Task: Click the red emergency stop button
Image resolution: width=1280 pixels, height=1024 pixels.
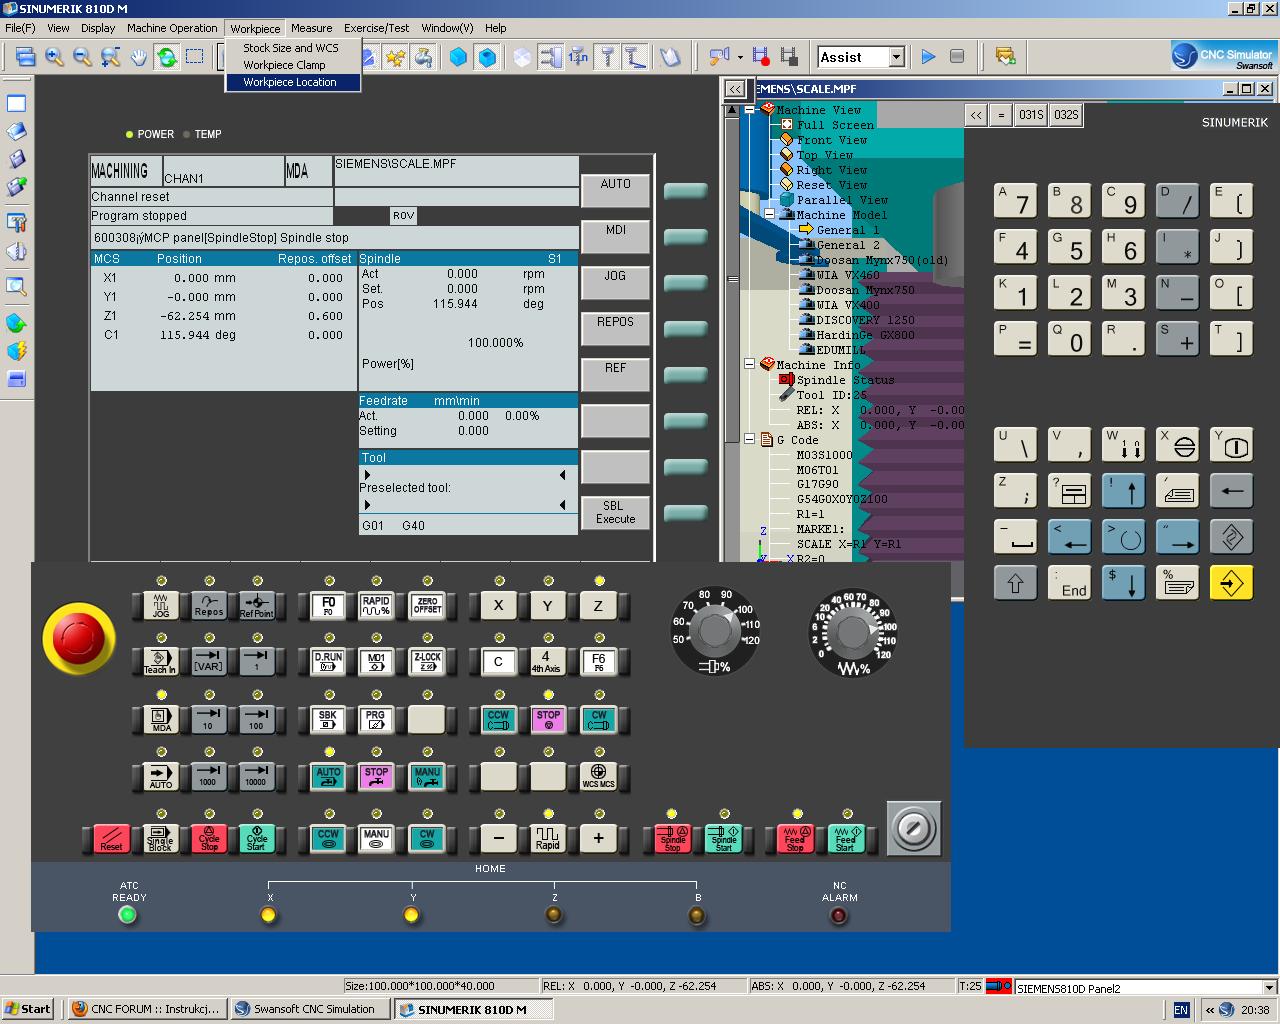Action: pos(79,639)
